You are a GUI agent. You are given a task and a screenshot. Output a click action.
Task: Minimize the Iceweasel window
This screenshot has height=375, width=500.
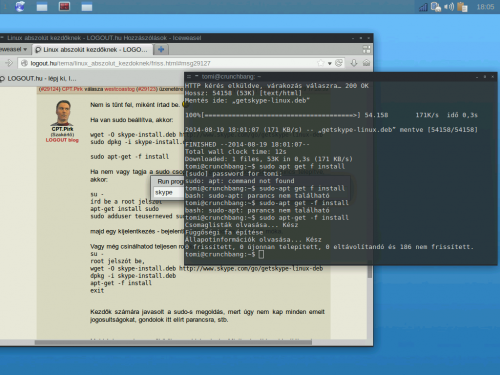[x=353, y=38]
